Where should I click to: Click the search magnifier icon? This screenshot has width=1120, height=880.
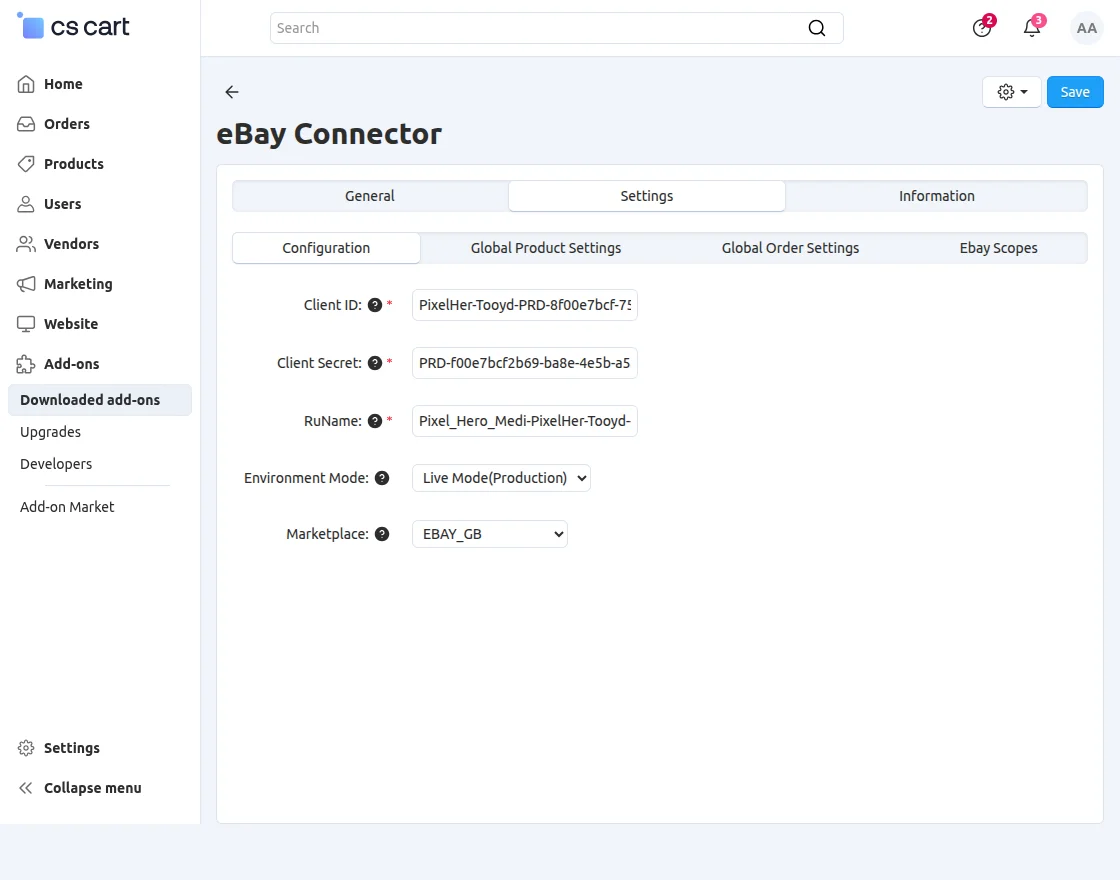click(x=816, y=28)
